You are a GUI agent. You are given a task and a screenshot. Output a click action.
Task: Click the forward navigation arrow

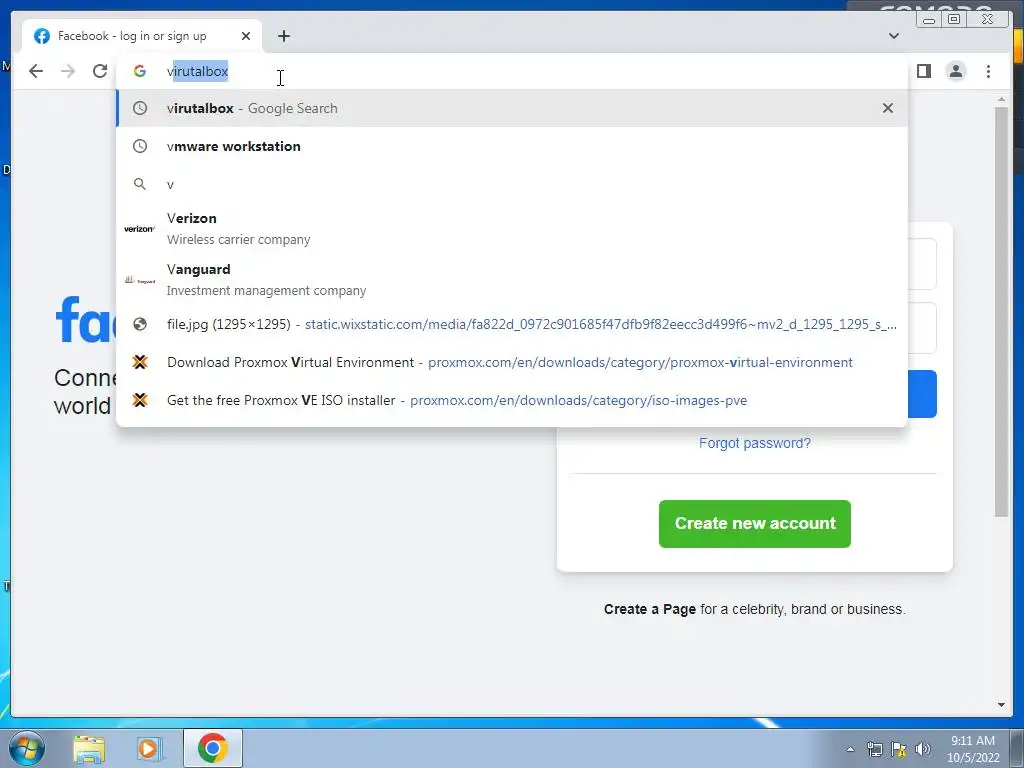click(68, 71)
